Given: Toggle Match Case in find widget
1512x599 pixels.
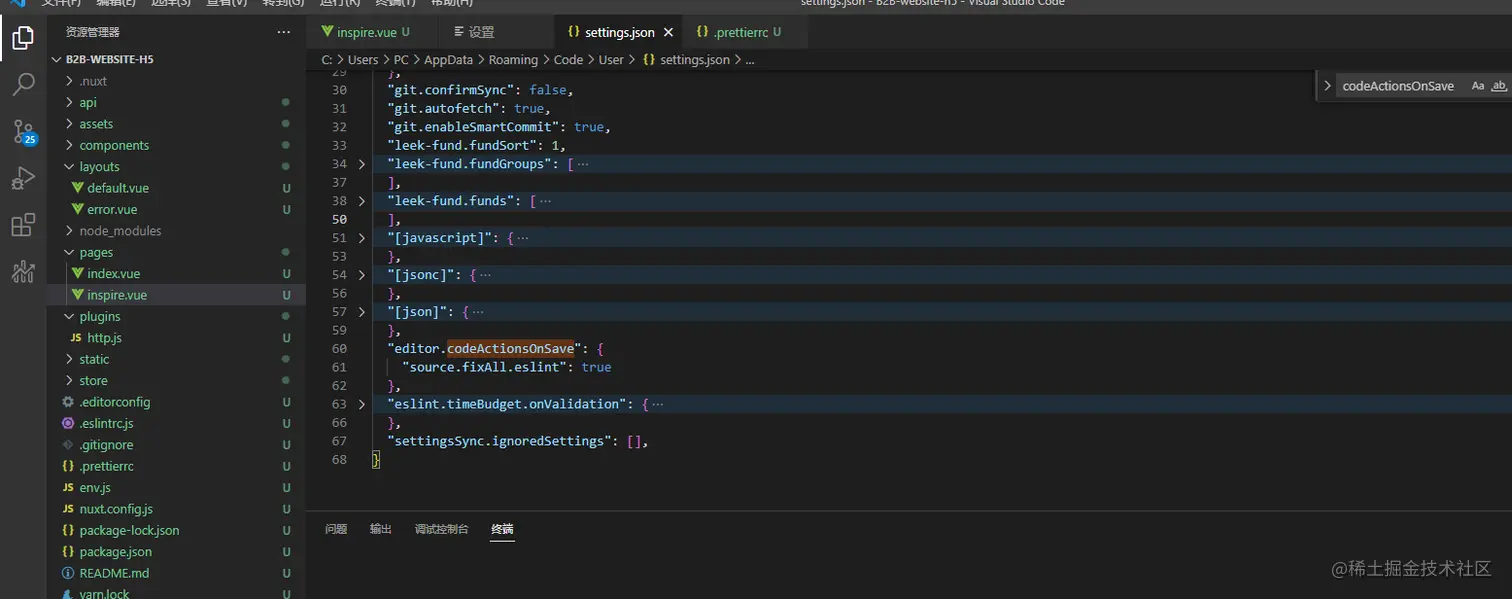Looking at the screenshot, I should (1478, 86).
